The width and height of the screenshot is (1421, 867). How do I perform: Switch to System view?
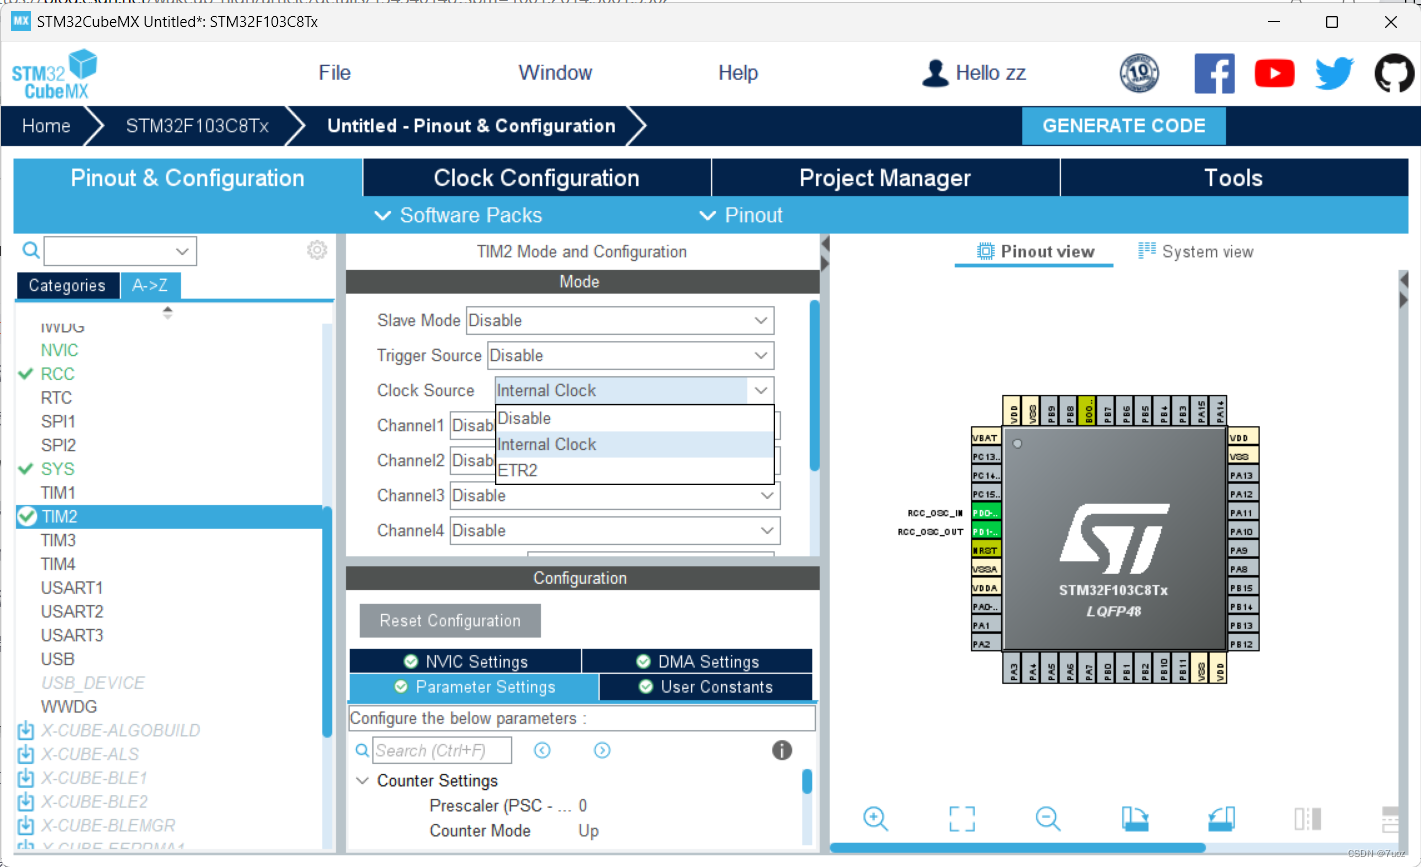click(x=1195, y=252)
